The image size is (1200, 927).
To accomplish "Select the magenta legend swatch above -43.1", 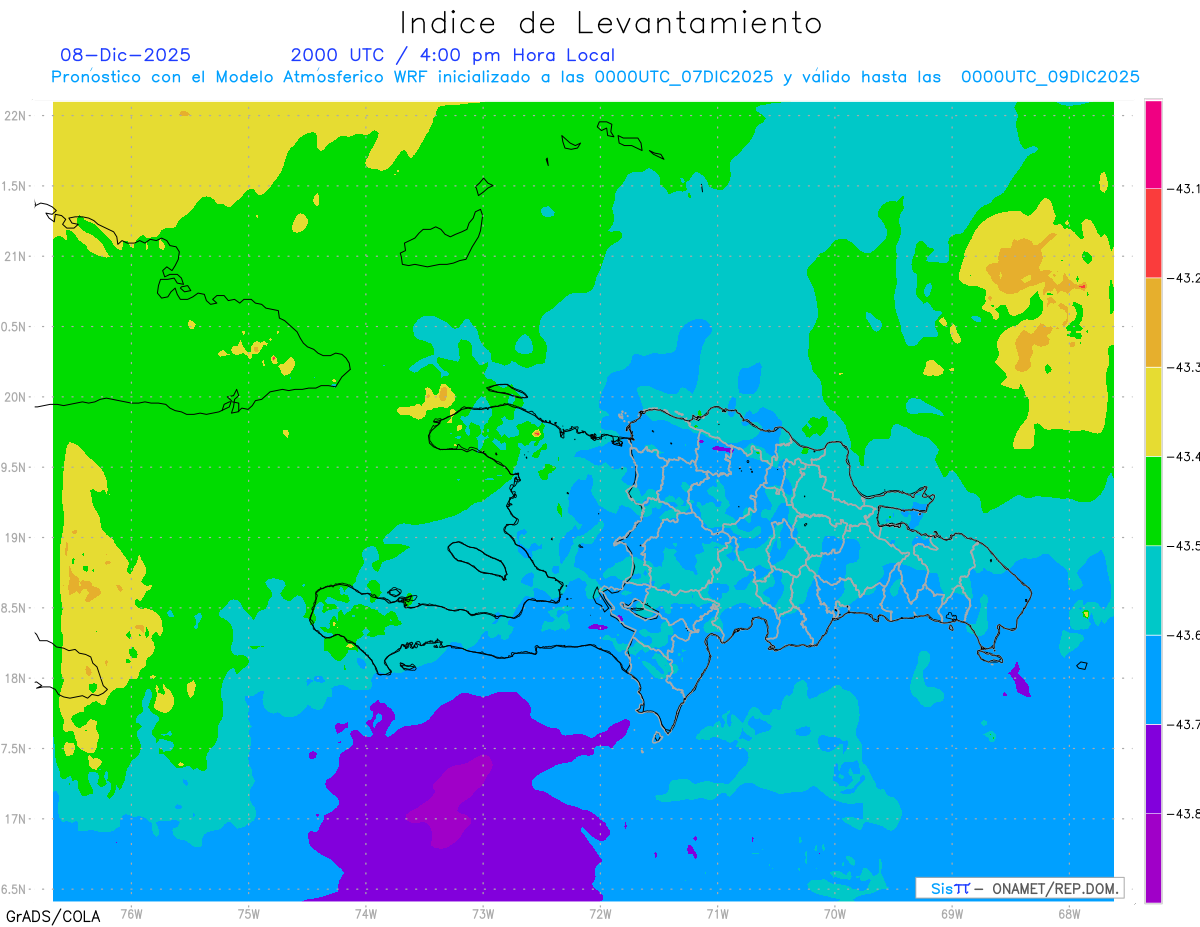I will [1153, 144].
